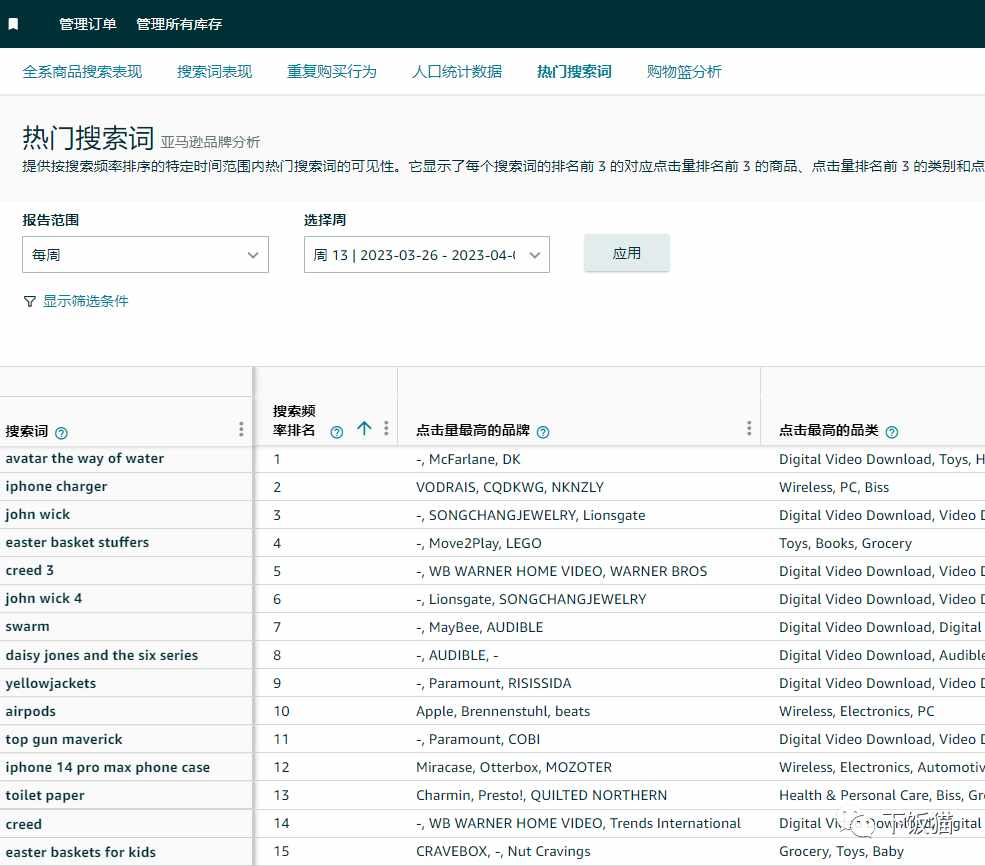Click brands cell 'CRAVEBOX, -, Nut Cravings'
This screenshot has height=866, width=985.
point(503,852)
